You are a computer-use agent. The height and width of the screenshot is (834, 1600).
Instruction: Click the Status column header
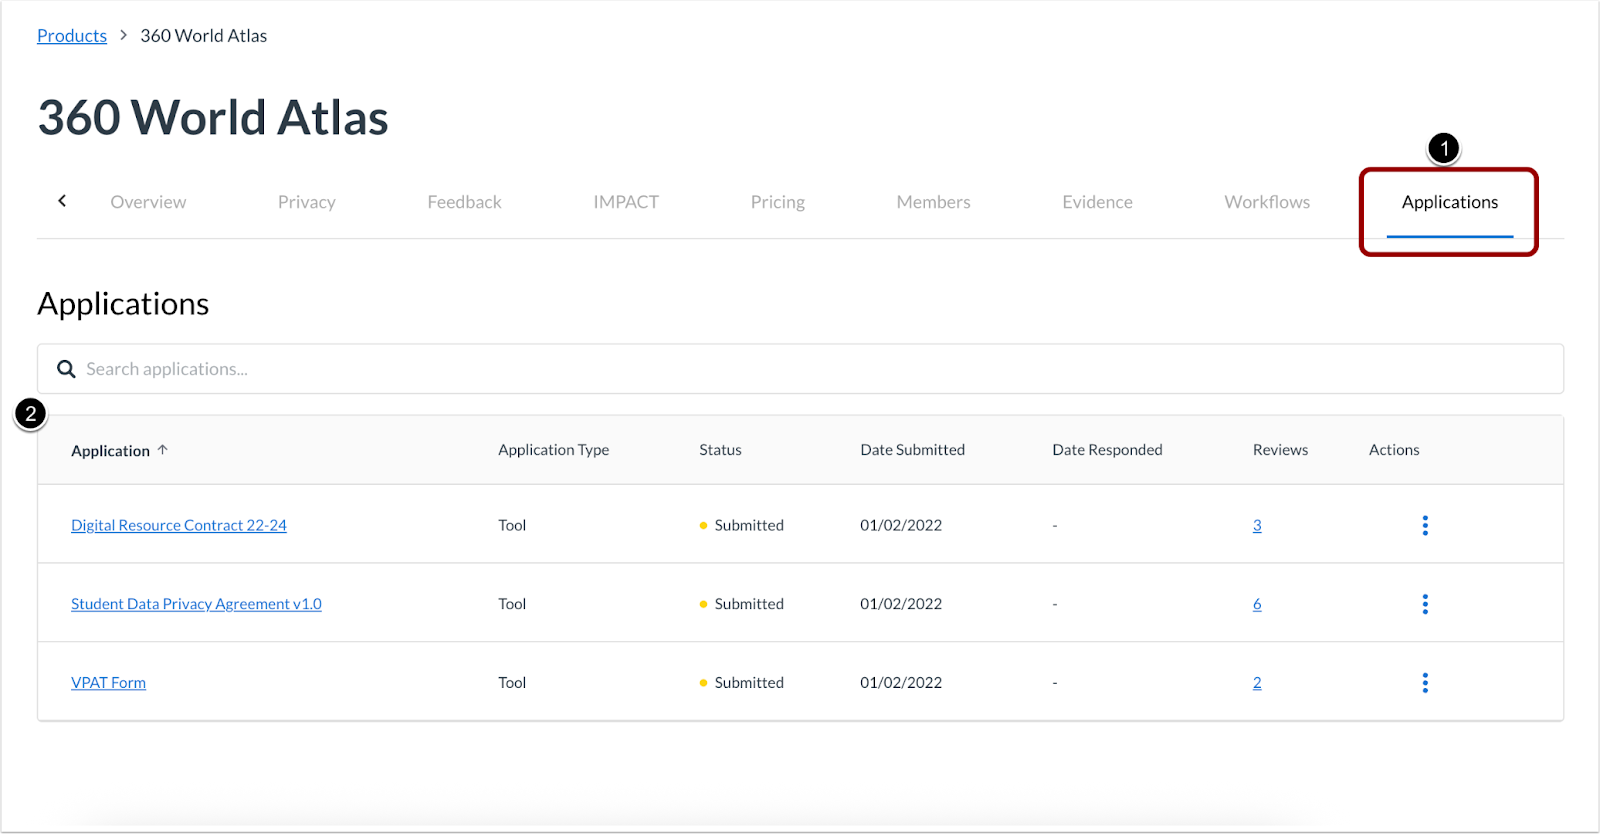(720, 450)
